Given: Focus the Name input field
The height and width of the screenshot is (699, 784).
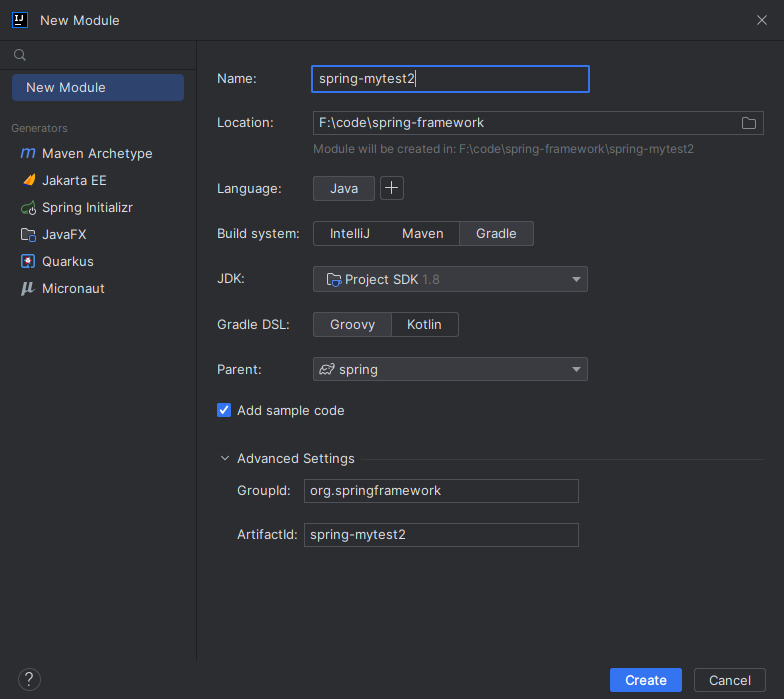Looking at the screenshot, I should tap(450, 79).
